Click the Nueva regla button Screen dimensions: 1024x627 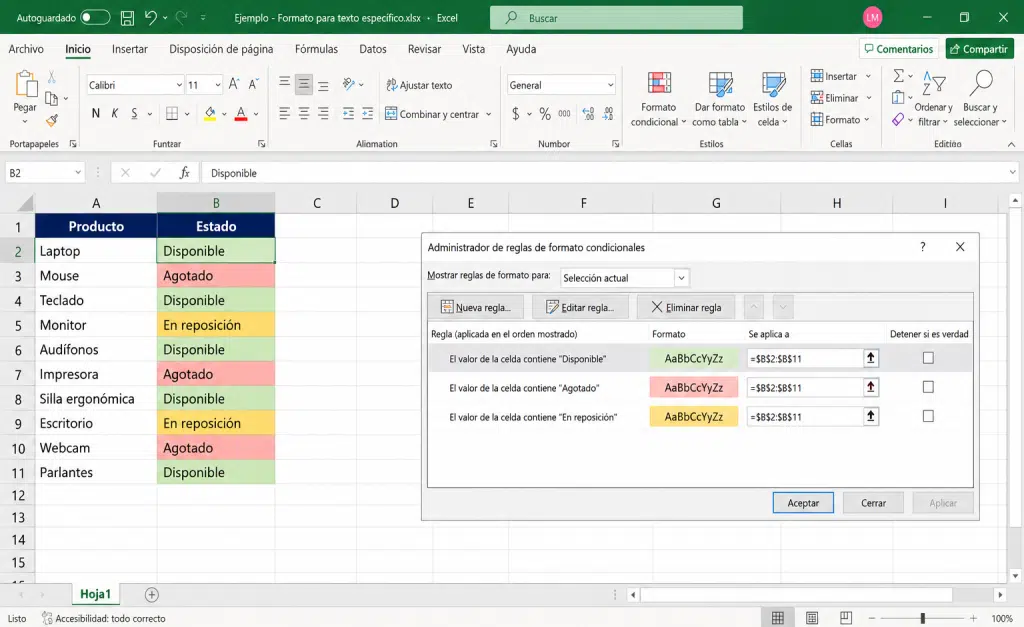478,307
